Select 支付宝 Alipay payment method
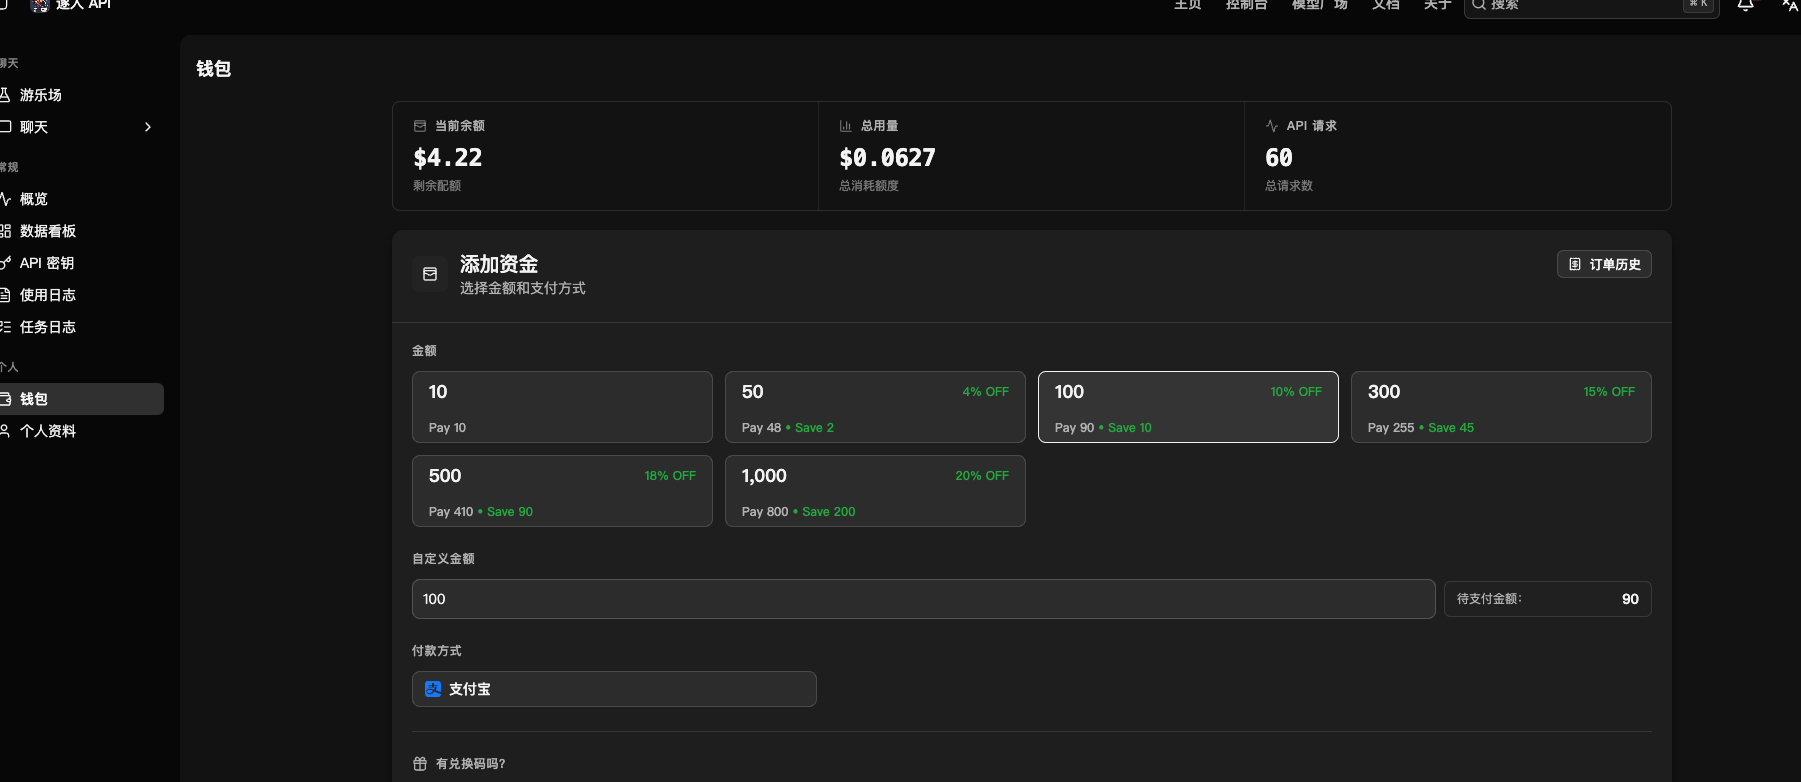The width and height of the screenshot is (1801, 782). (614, 689)
